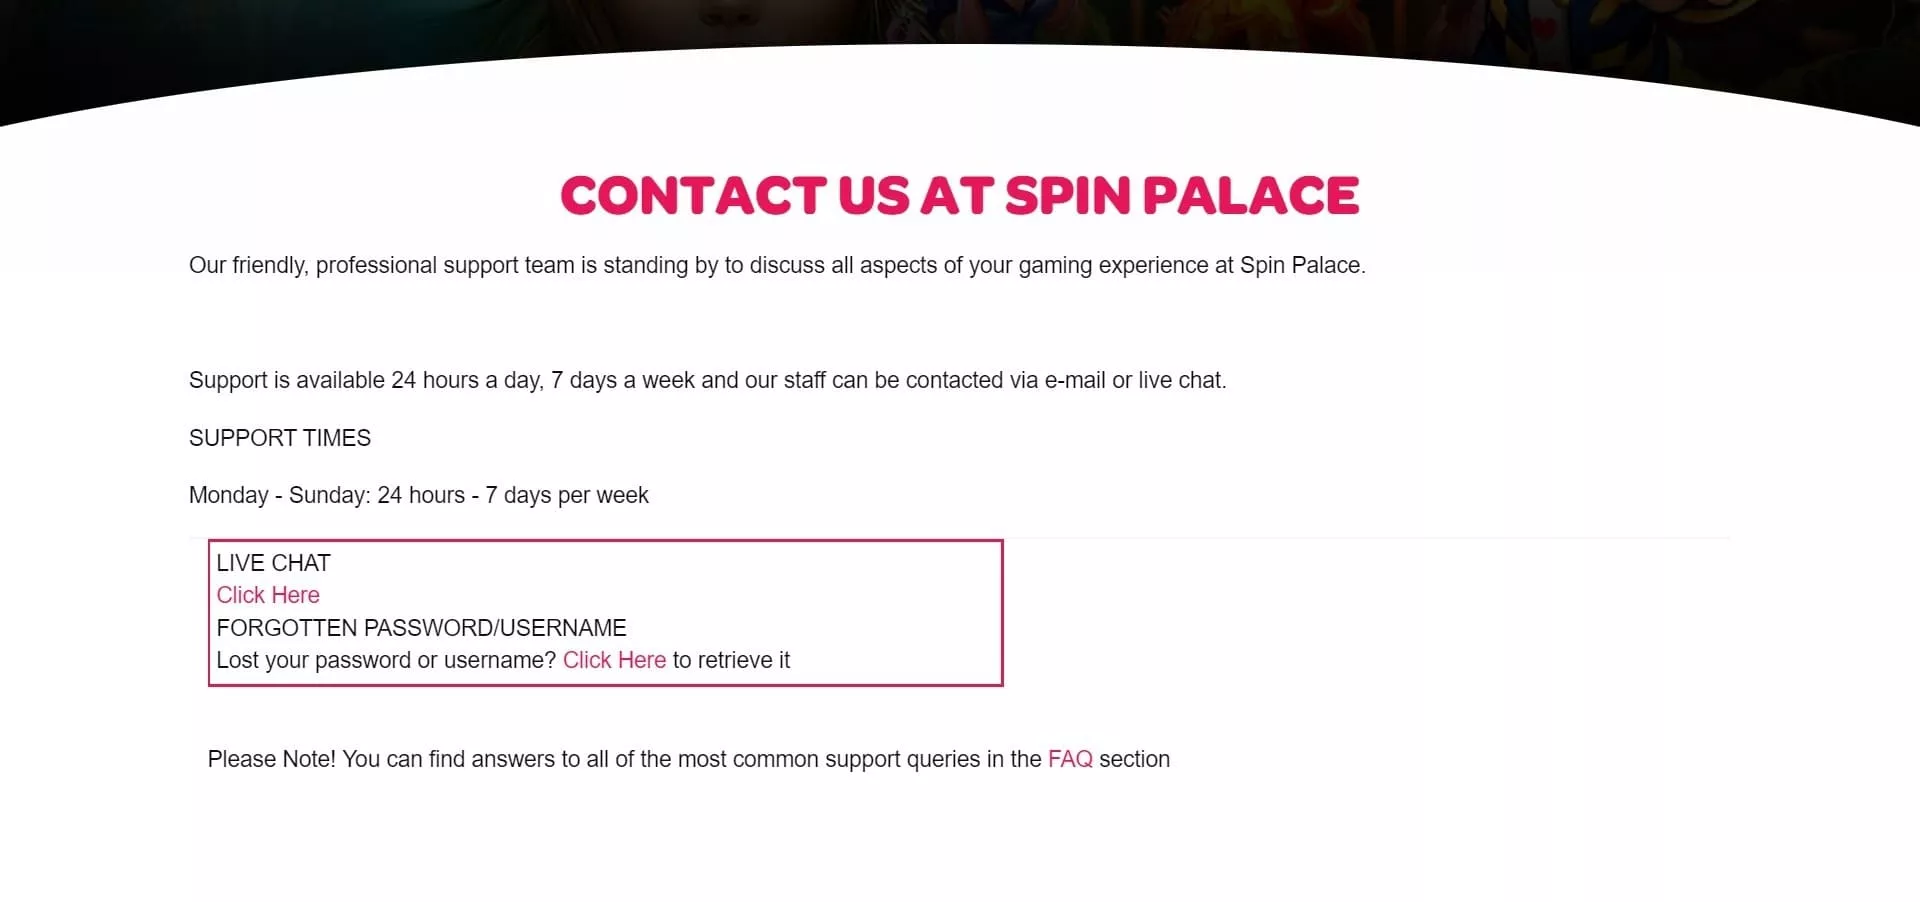Image resolution: width=1920 pixels, height=902 pixels.
Task: Click the word 'section' after FAQ
Action: (1134, 759)
